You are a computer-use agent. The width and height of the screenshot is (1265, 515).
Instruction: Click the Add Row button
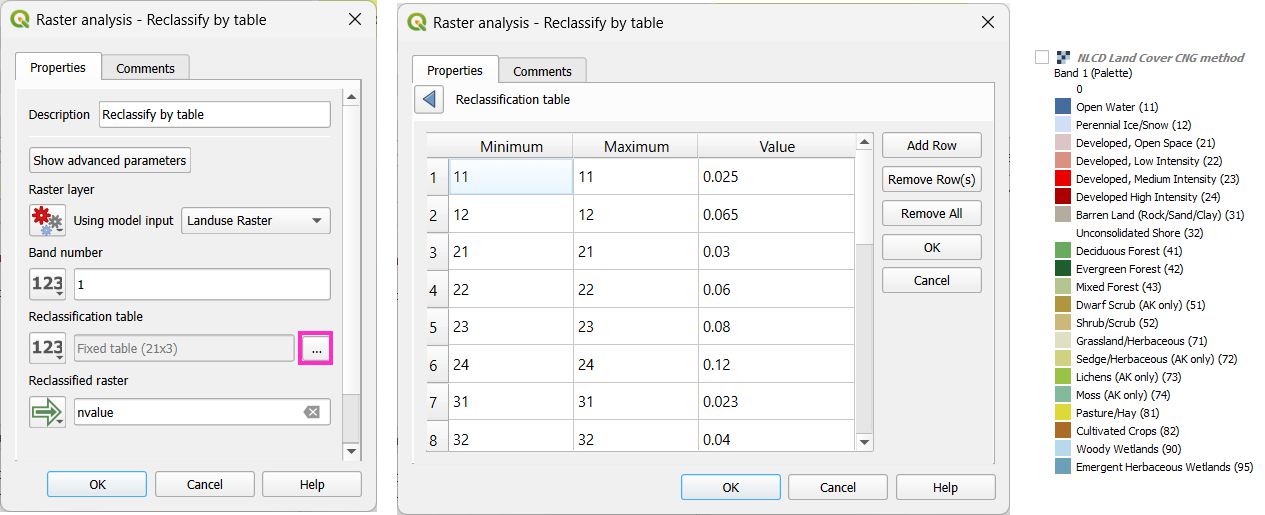pos(931,145)
